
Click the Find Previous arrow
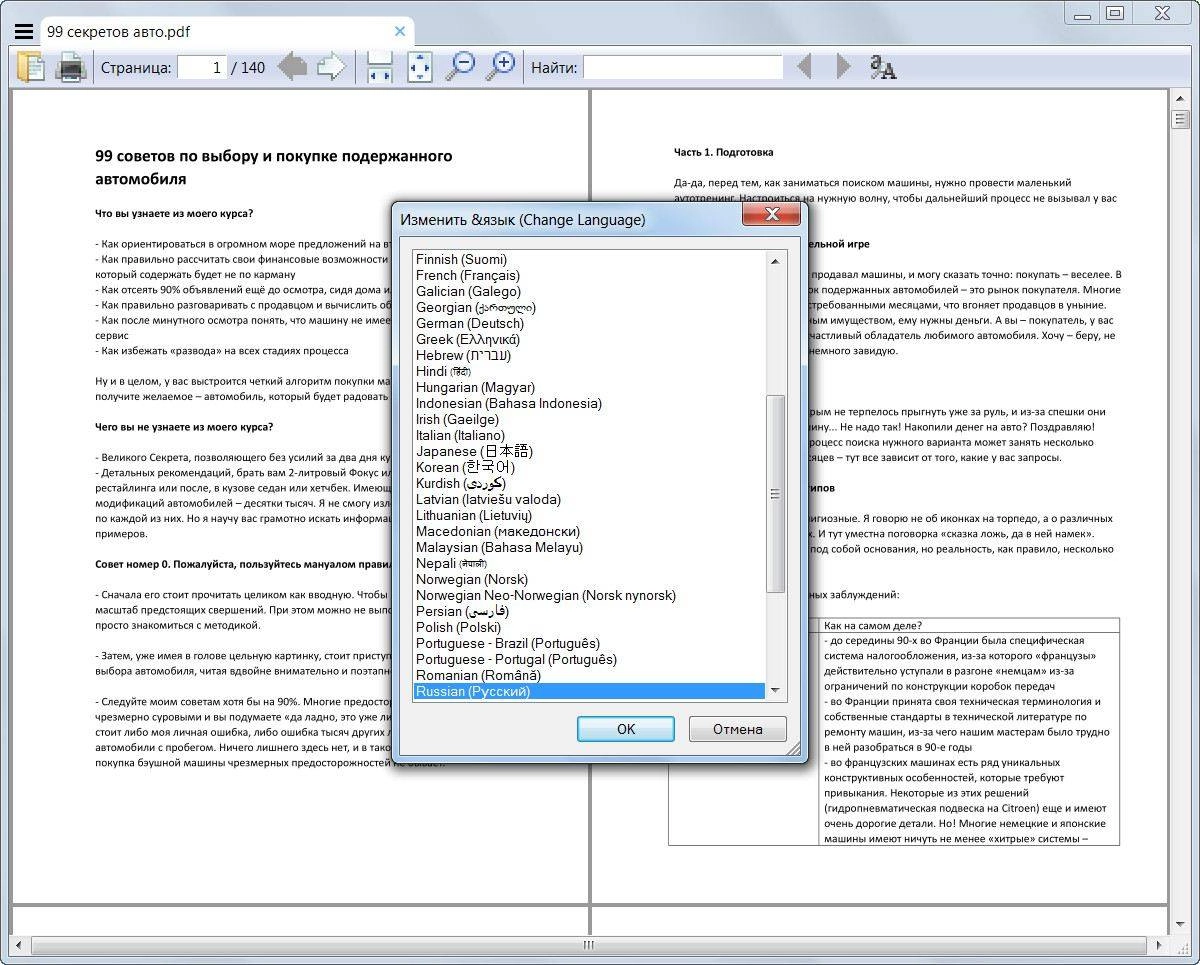click(x=804, y=67)
